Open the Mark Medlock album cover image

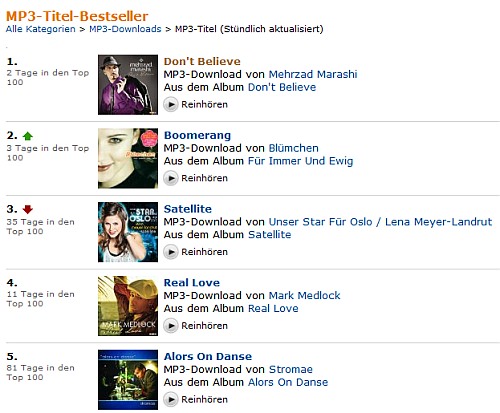128,306
